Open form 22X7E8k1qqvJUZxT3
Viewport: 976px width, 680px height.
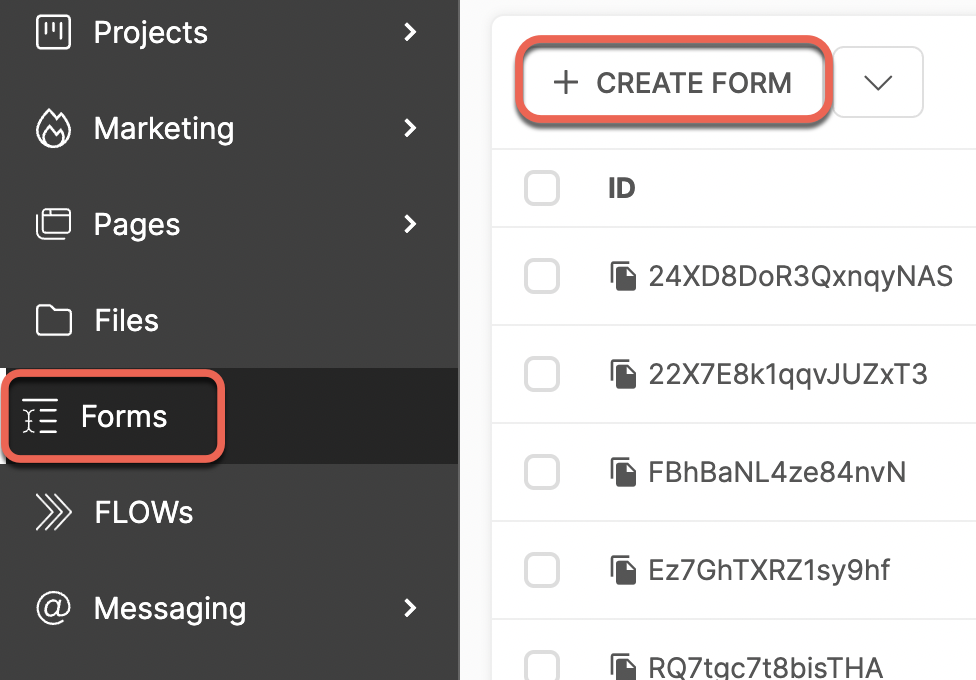pyautogui.click(x=788, y=374)
